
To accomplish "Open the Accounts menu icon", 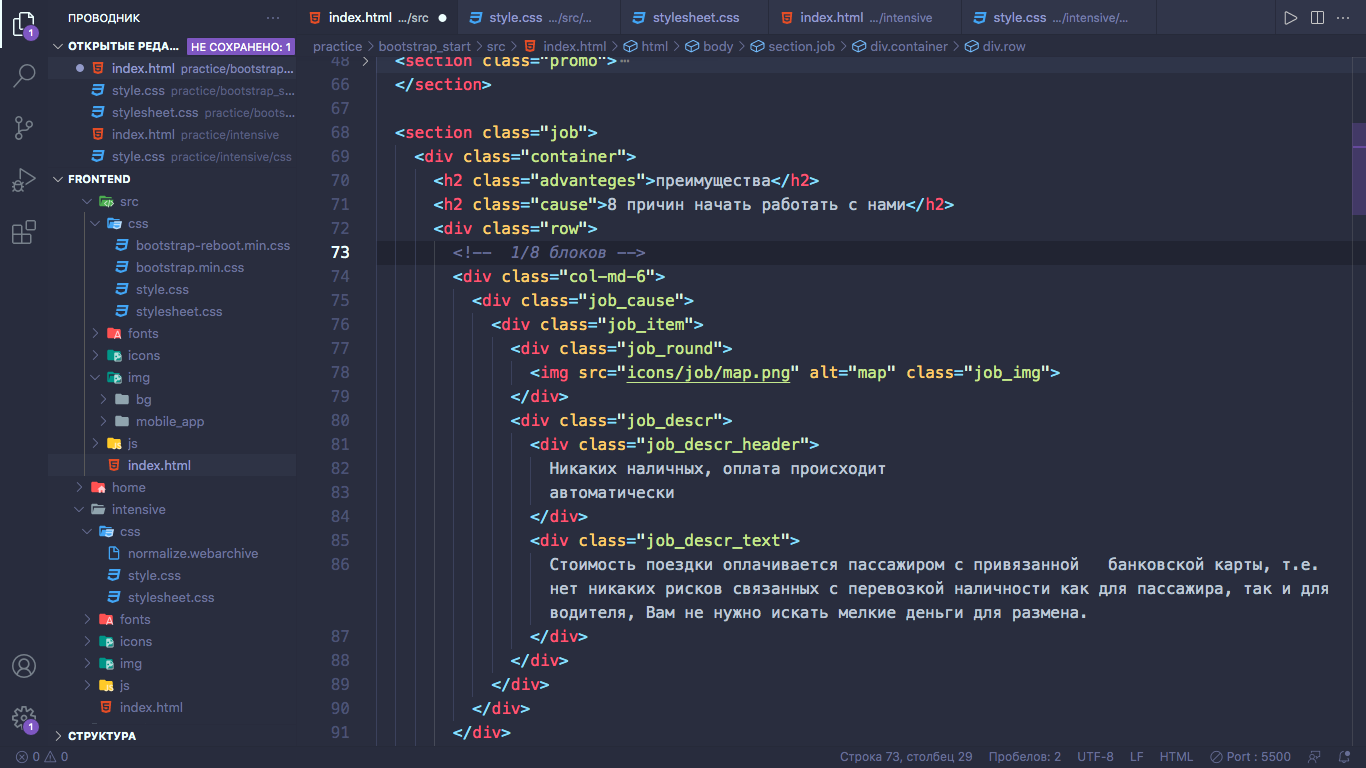I will coord(24,666).
